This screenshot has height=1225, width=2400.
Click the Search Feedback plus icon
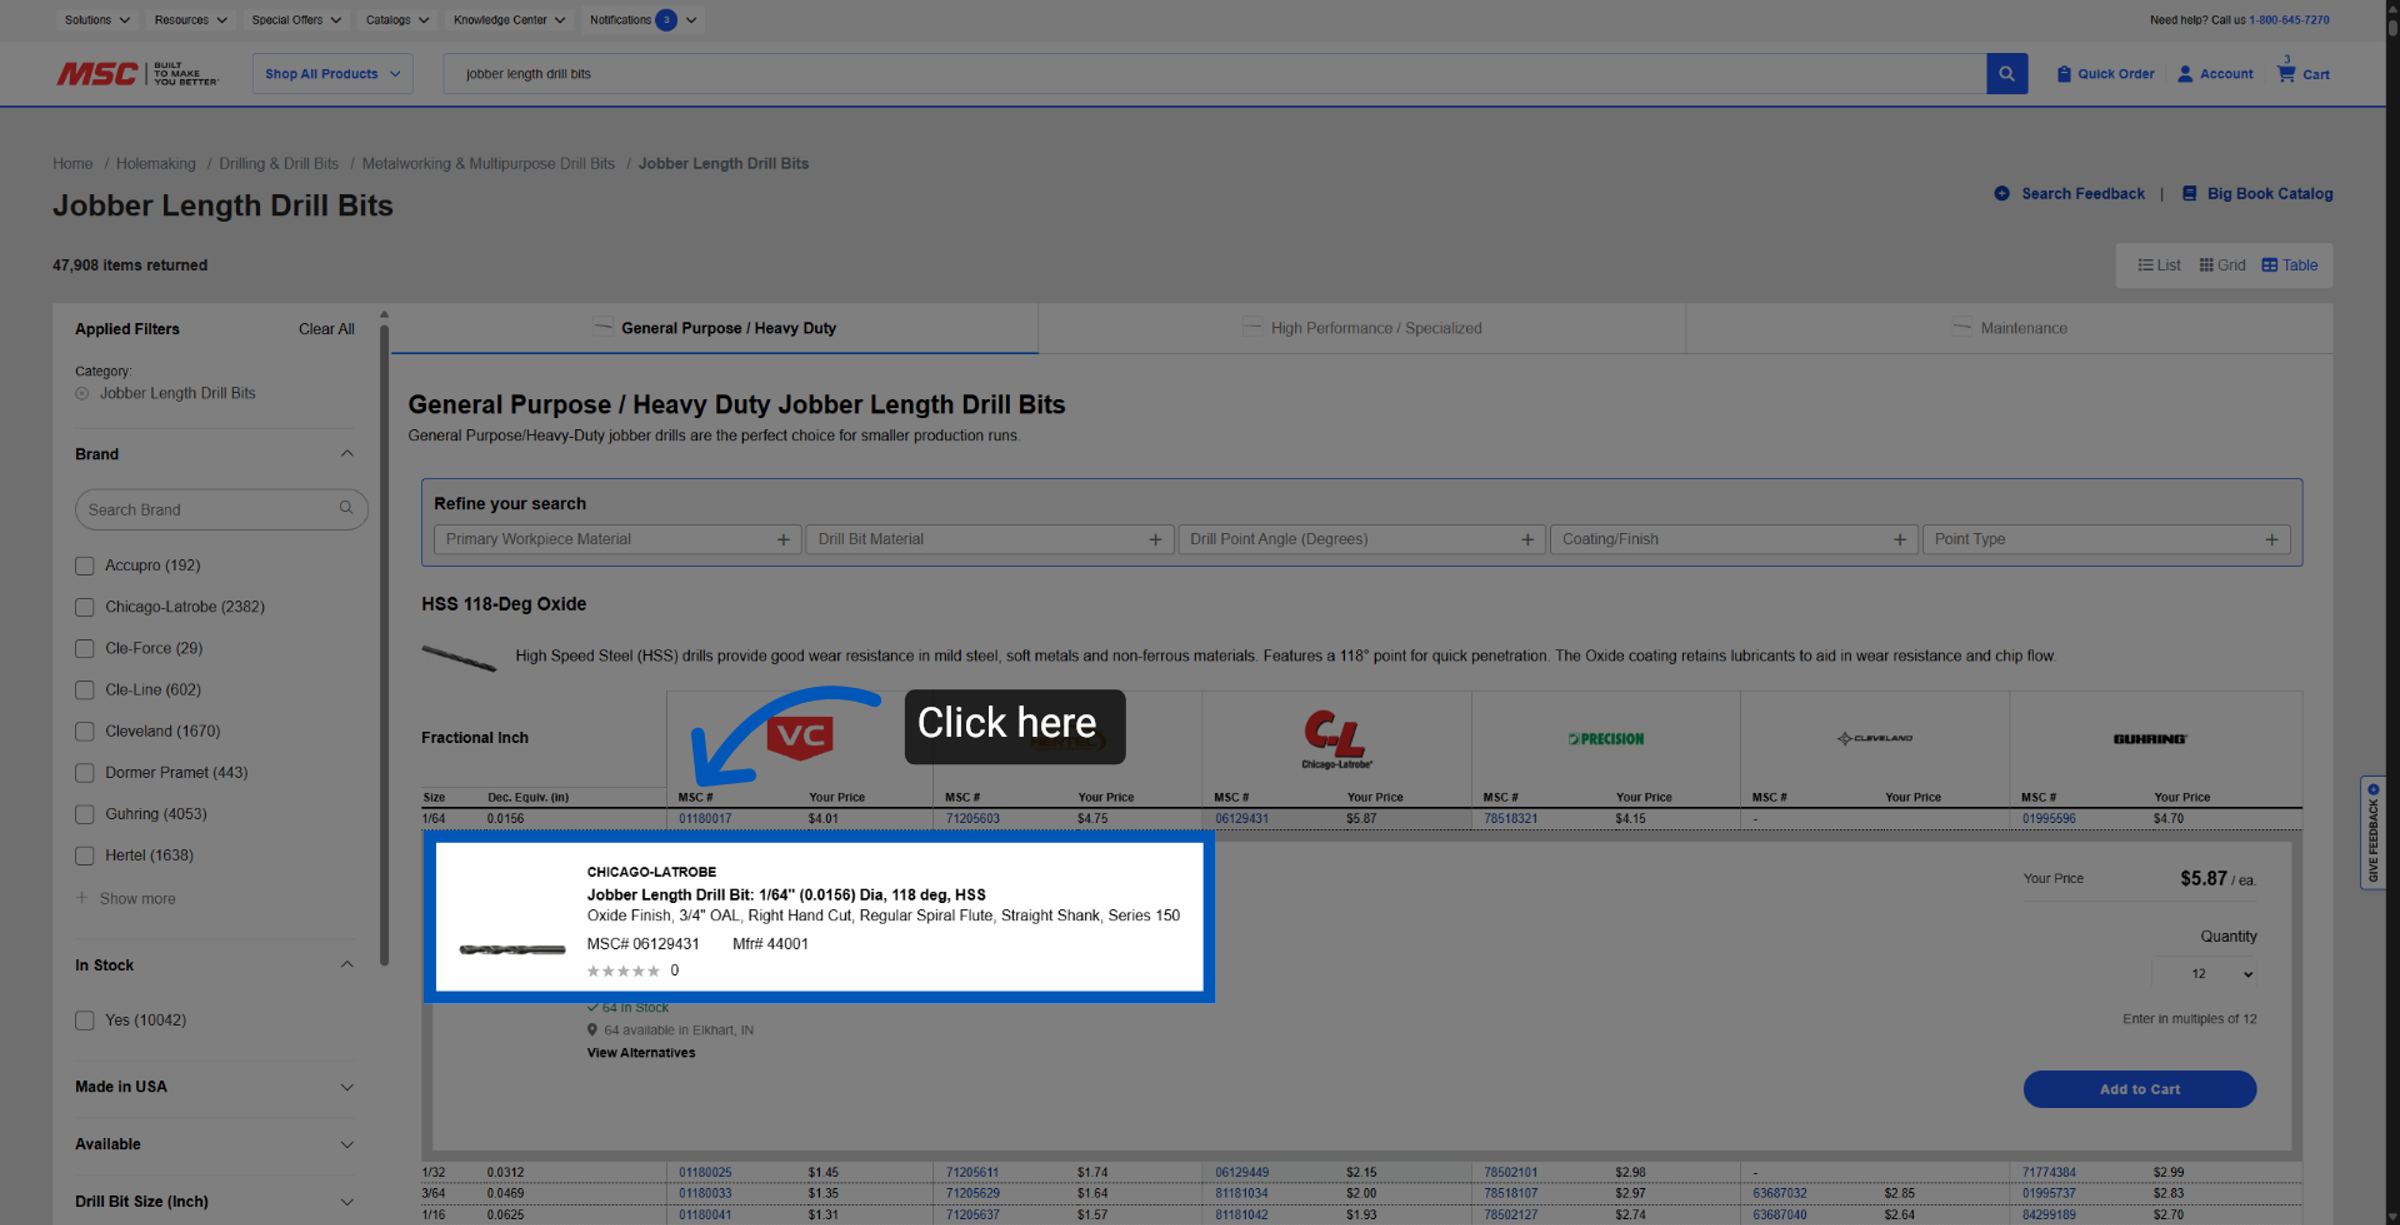coord(2001,193)
